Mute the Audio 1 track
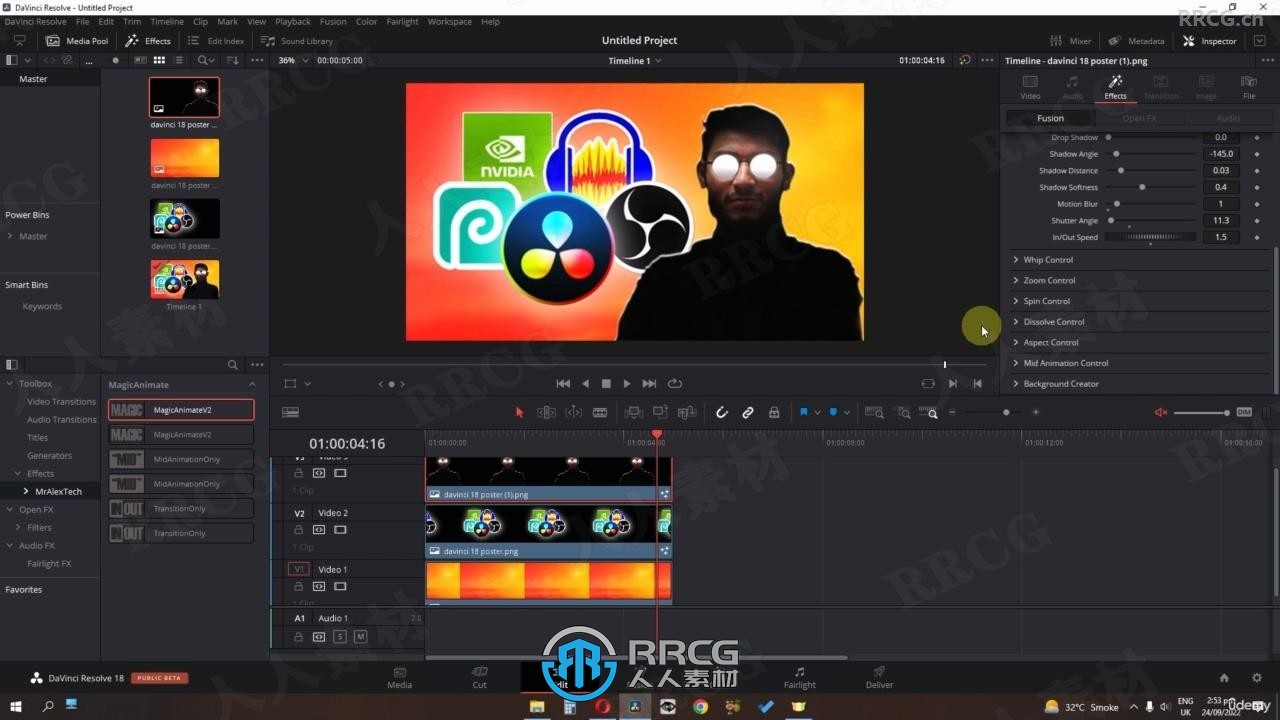Screen dimensions: 1280x720 coord(360,637)
